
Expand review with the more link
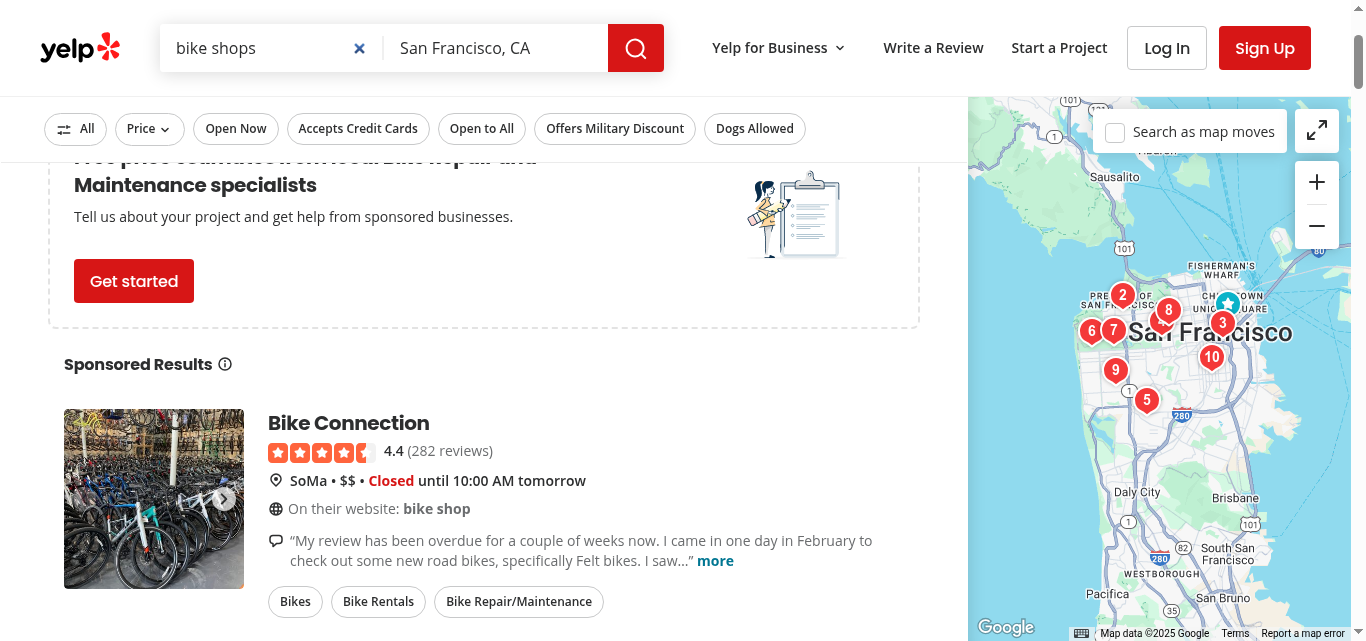pyautogui.click(x=715, y=561)
